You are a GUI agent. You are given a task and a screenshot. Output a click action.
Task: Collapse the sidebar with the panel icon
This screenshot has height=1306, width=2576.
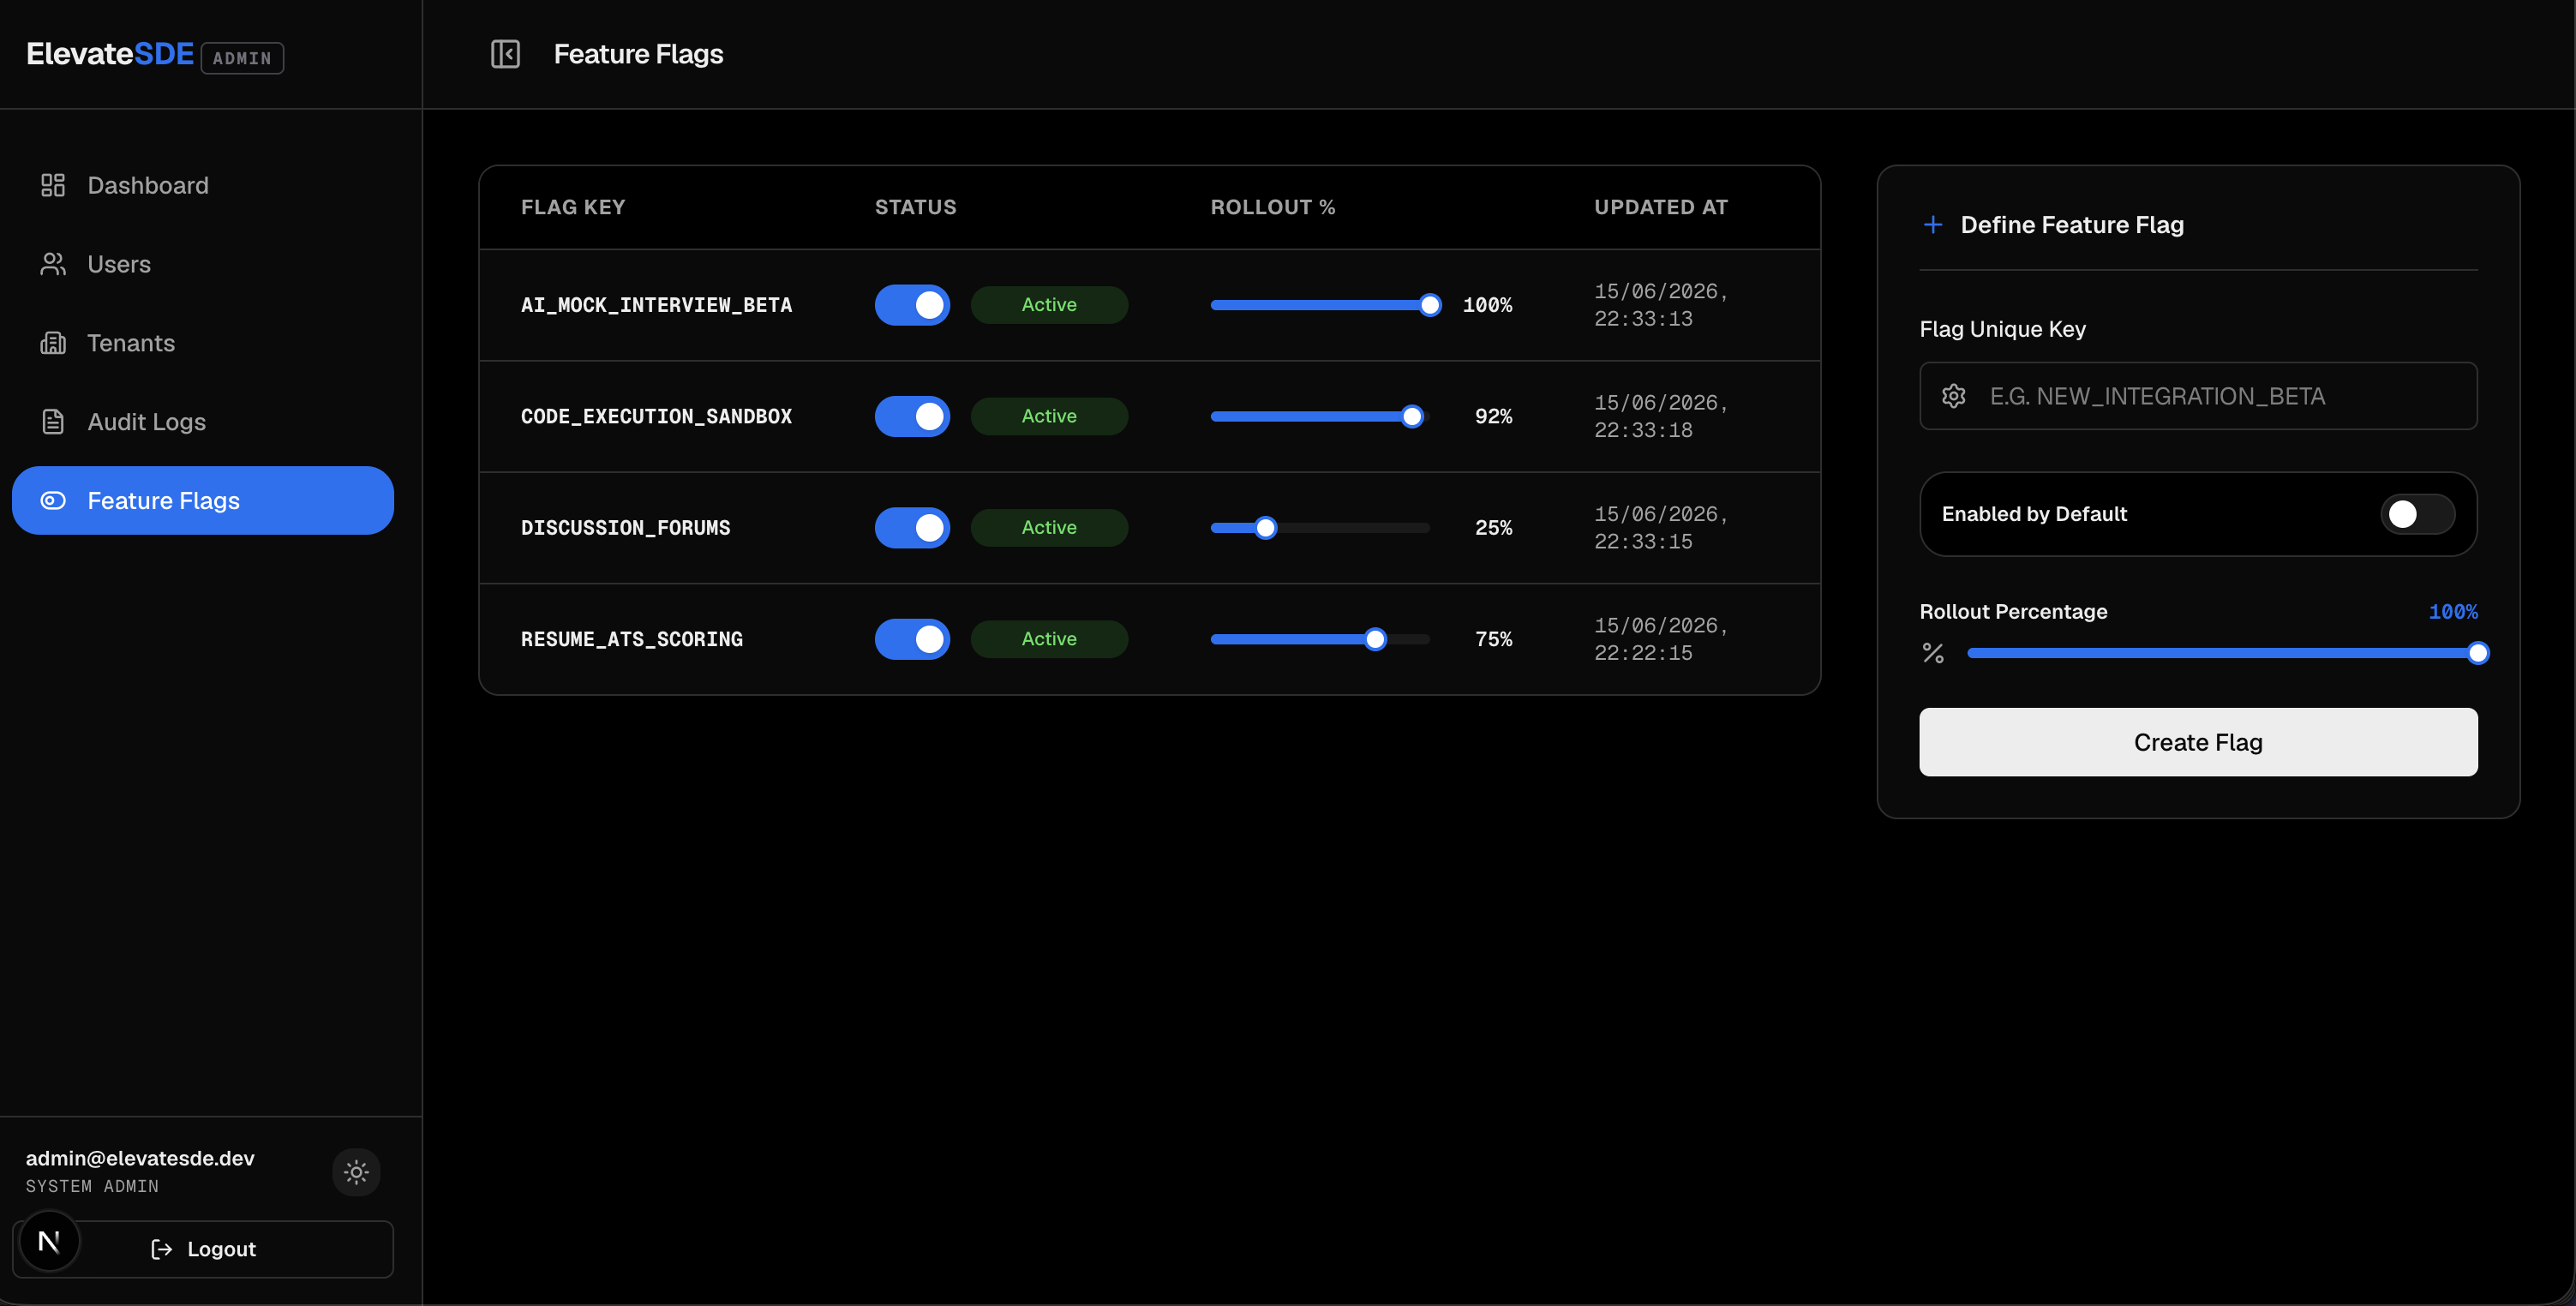(x=505, y=54)
